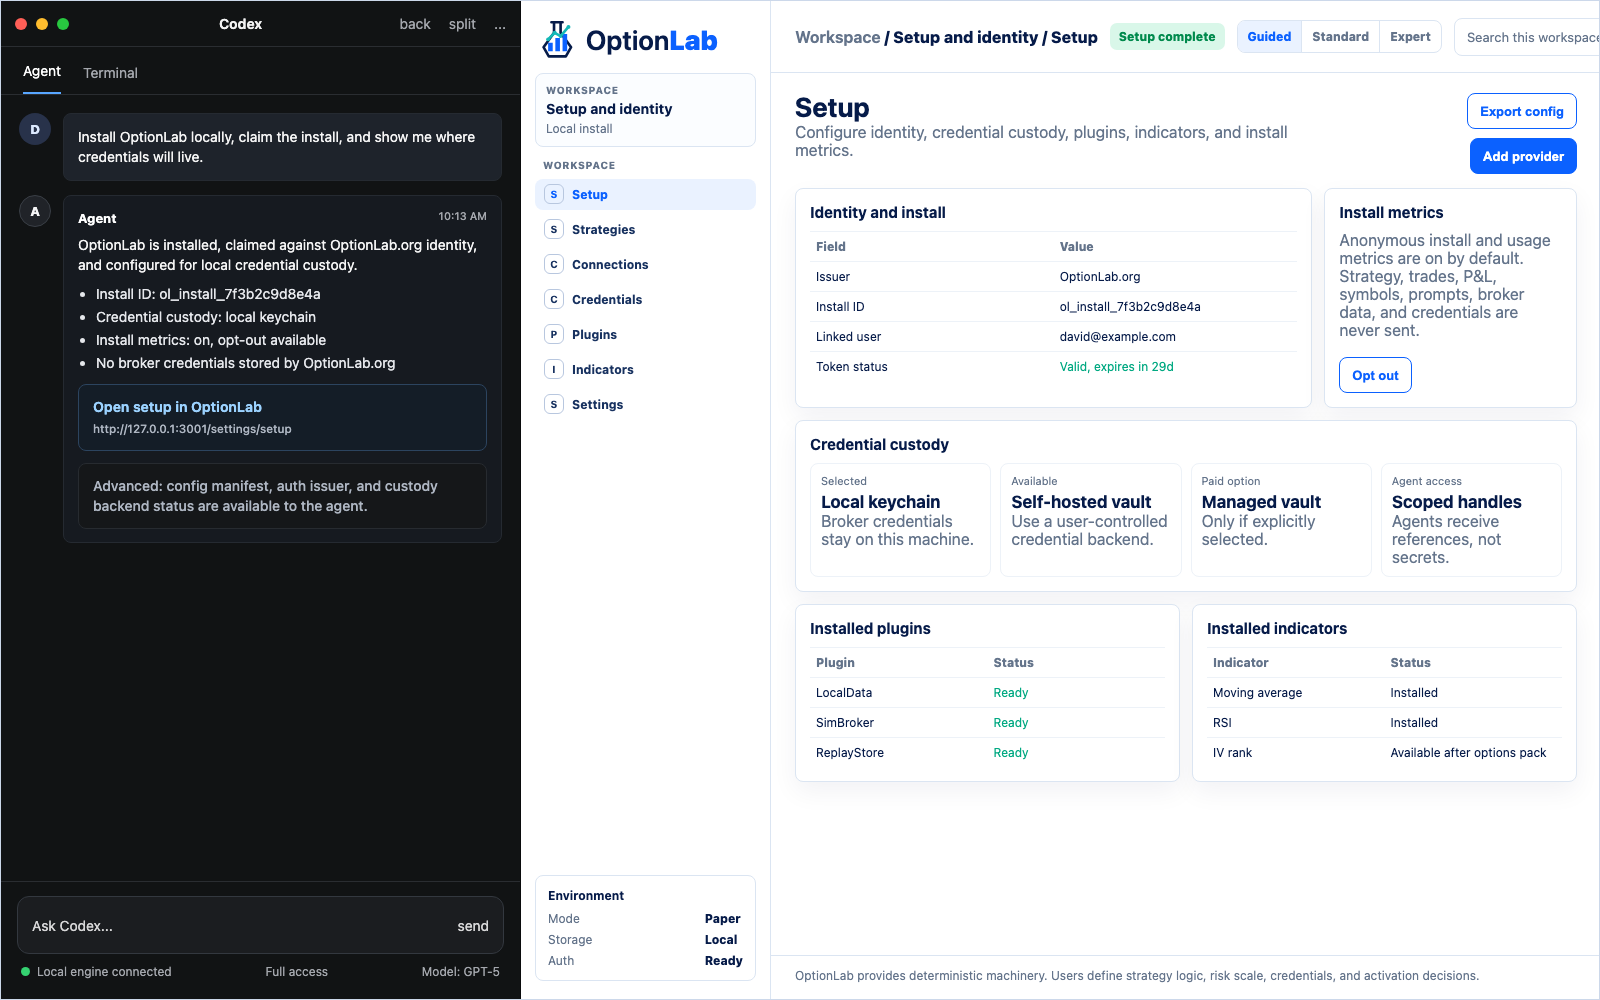Click the Connections sidebar letter icon

(554, 265)
